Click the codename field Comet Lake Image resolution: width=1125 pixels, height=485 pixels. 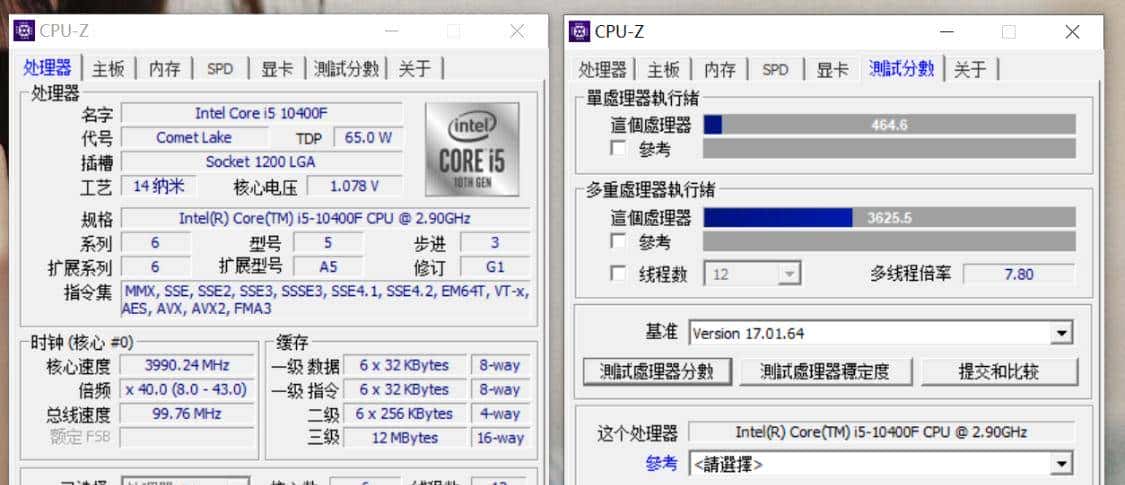click(x=194, y=138)
